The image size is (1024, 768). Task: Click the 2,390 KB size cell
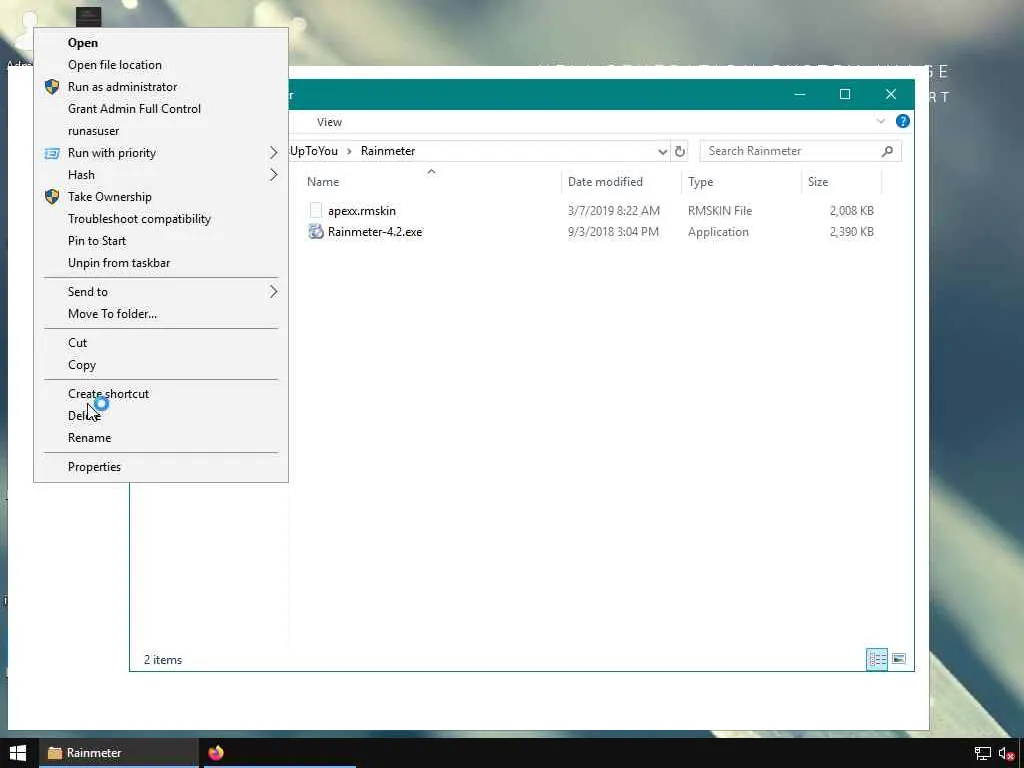(x=851, y=232)
